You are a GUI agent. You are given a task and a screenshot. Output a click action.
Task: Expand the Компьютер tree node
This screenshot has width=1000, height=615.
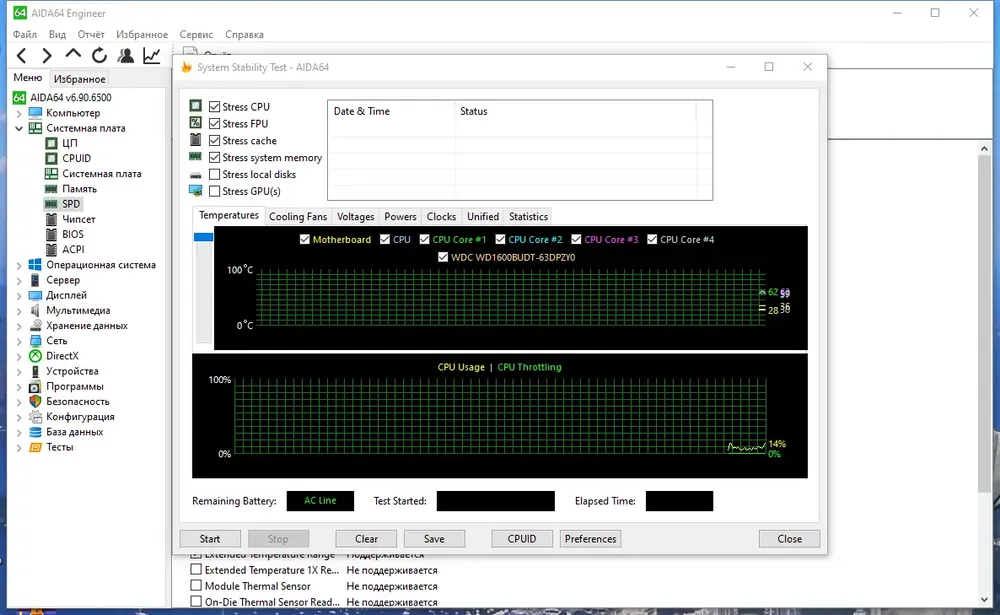coord(18,114)
